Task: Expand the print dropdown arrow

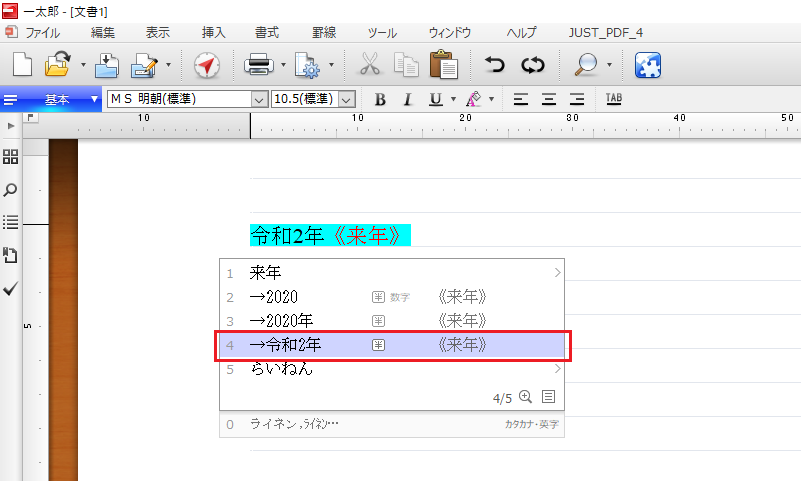Action: click(x=283, y=65)
